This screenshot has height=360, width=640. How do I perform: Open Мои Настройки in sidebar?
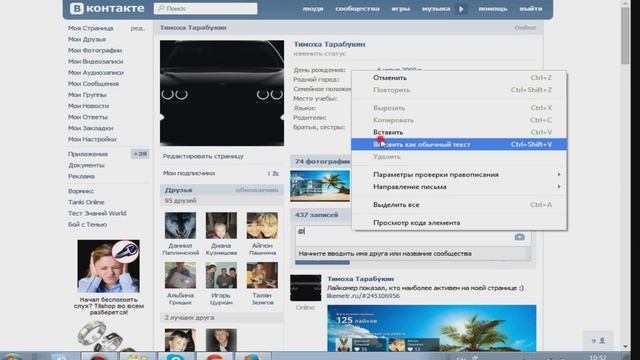tap(92, 139)
